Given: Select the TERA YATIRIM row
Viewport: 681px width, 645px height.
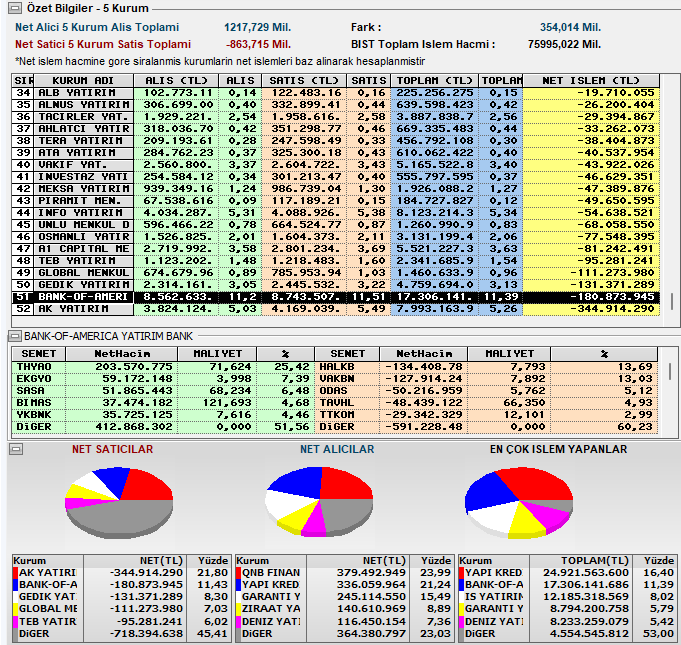Looking at the screenshot, I should click(336, 141).
